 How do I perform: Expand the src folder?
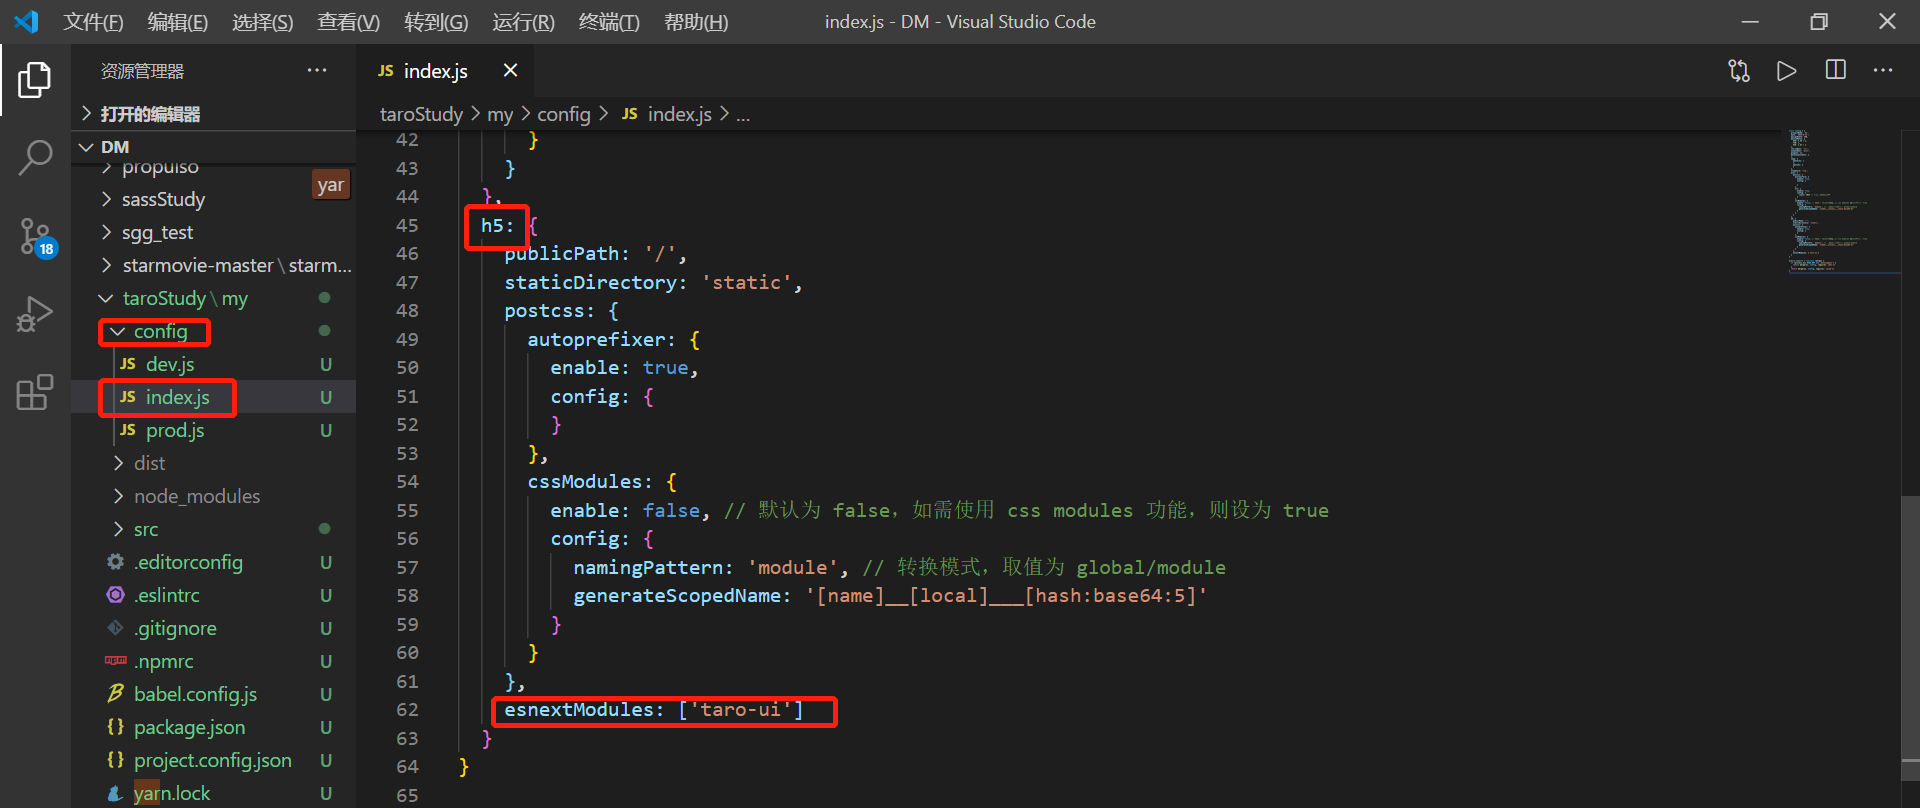tap(213, 529)
